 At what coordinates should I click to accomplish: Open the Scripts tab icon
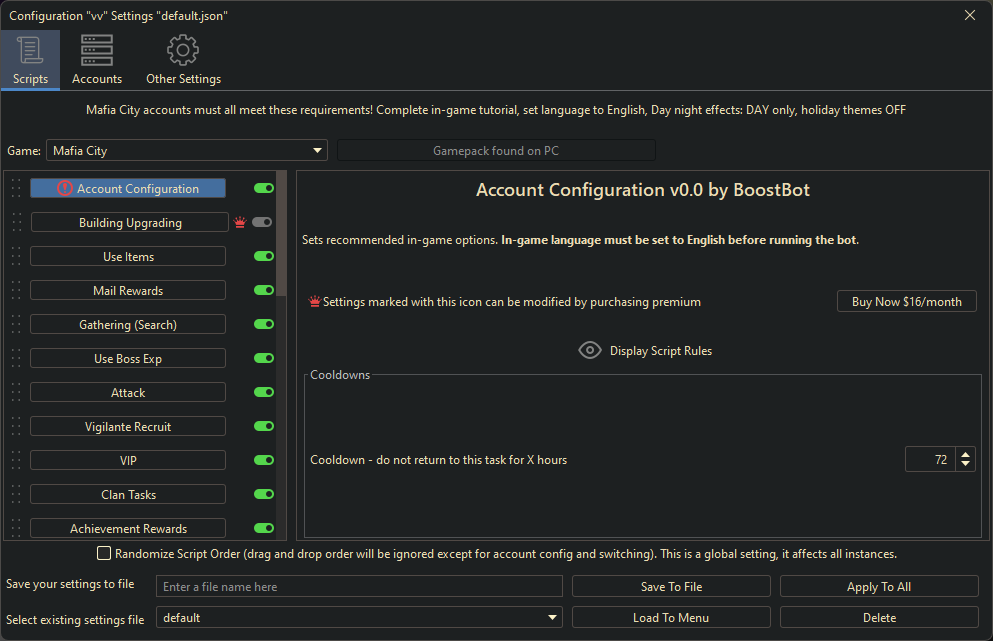click(30, 50)
